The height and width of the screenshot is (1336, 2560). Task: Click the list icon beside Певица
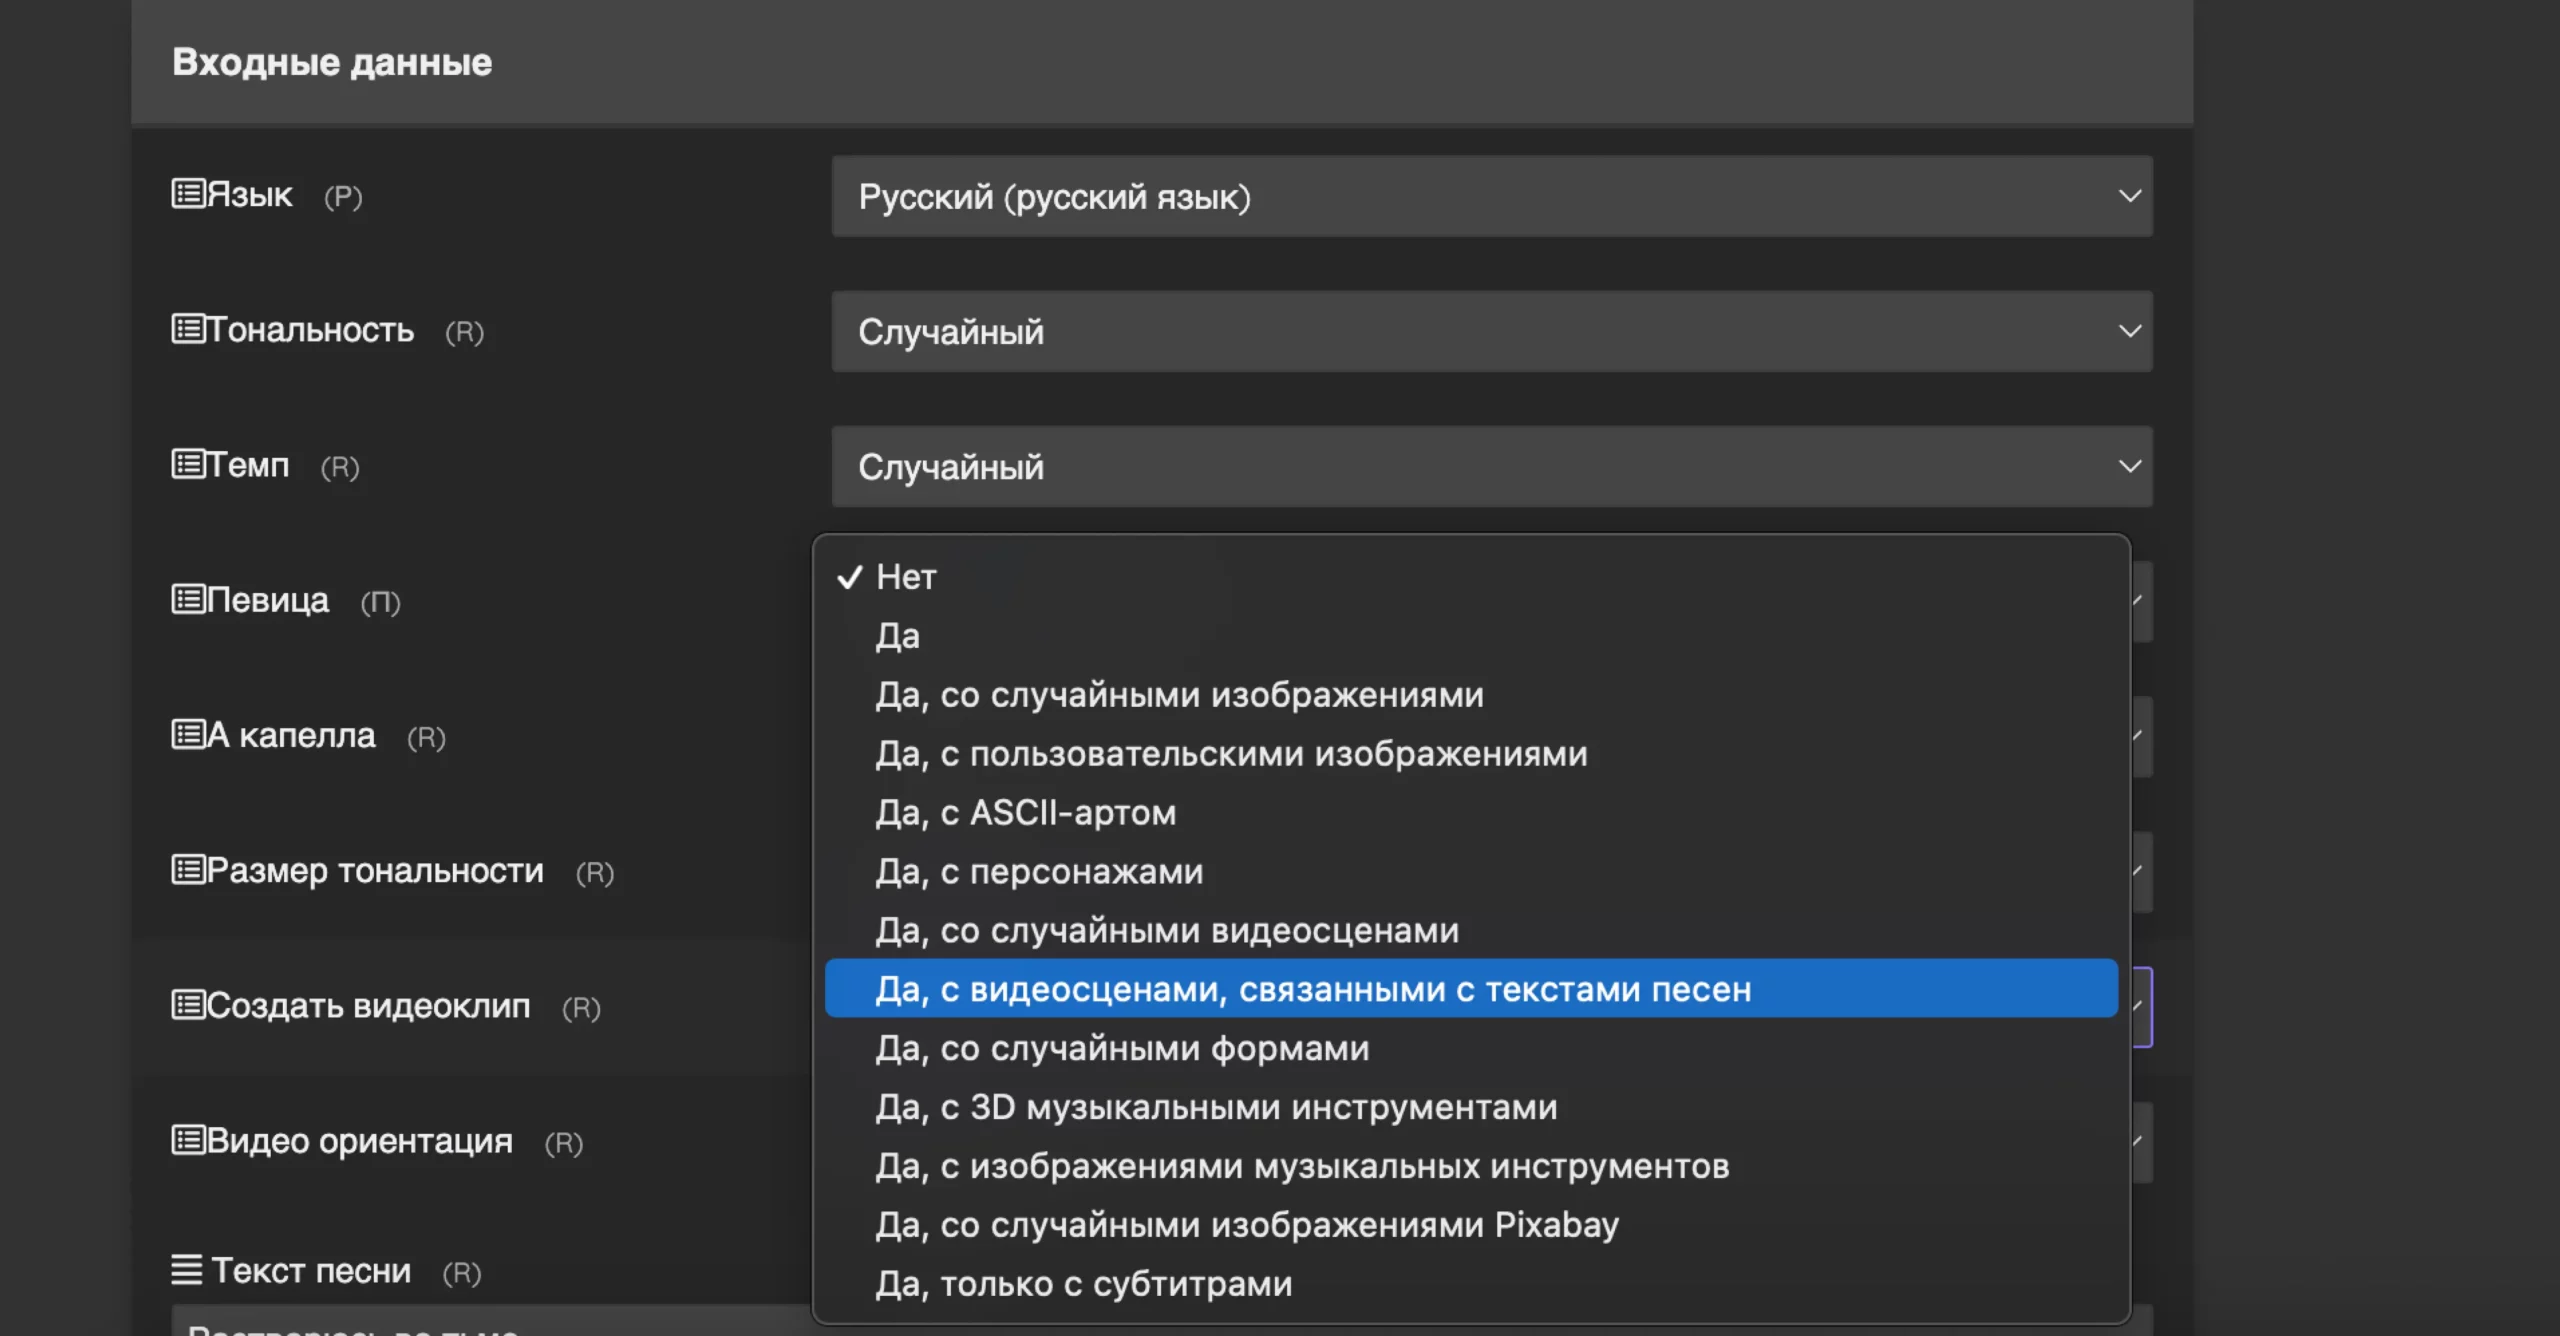pyautogui.click(x=188, y=599)
